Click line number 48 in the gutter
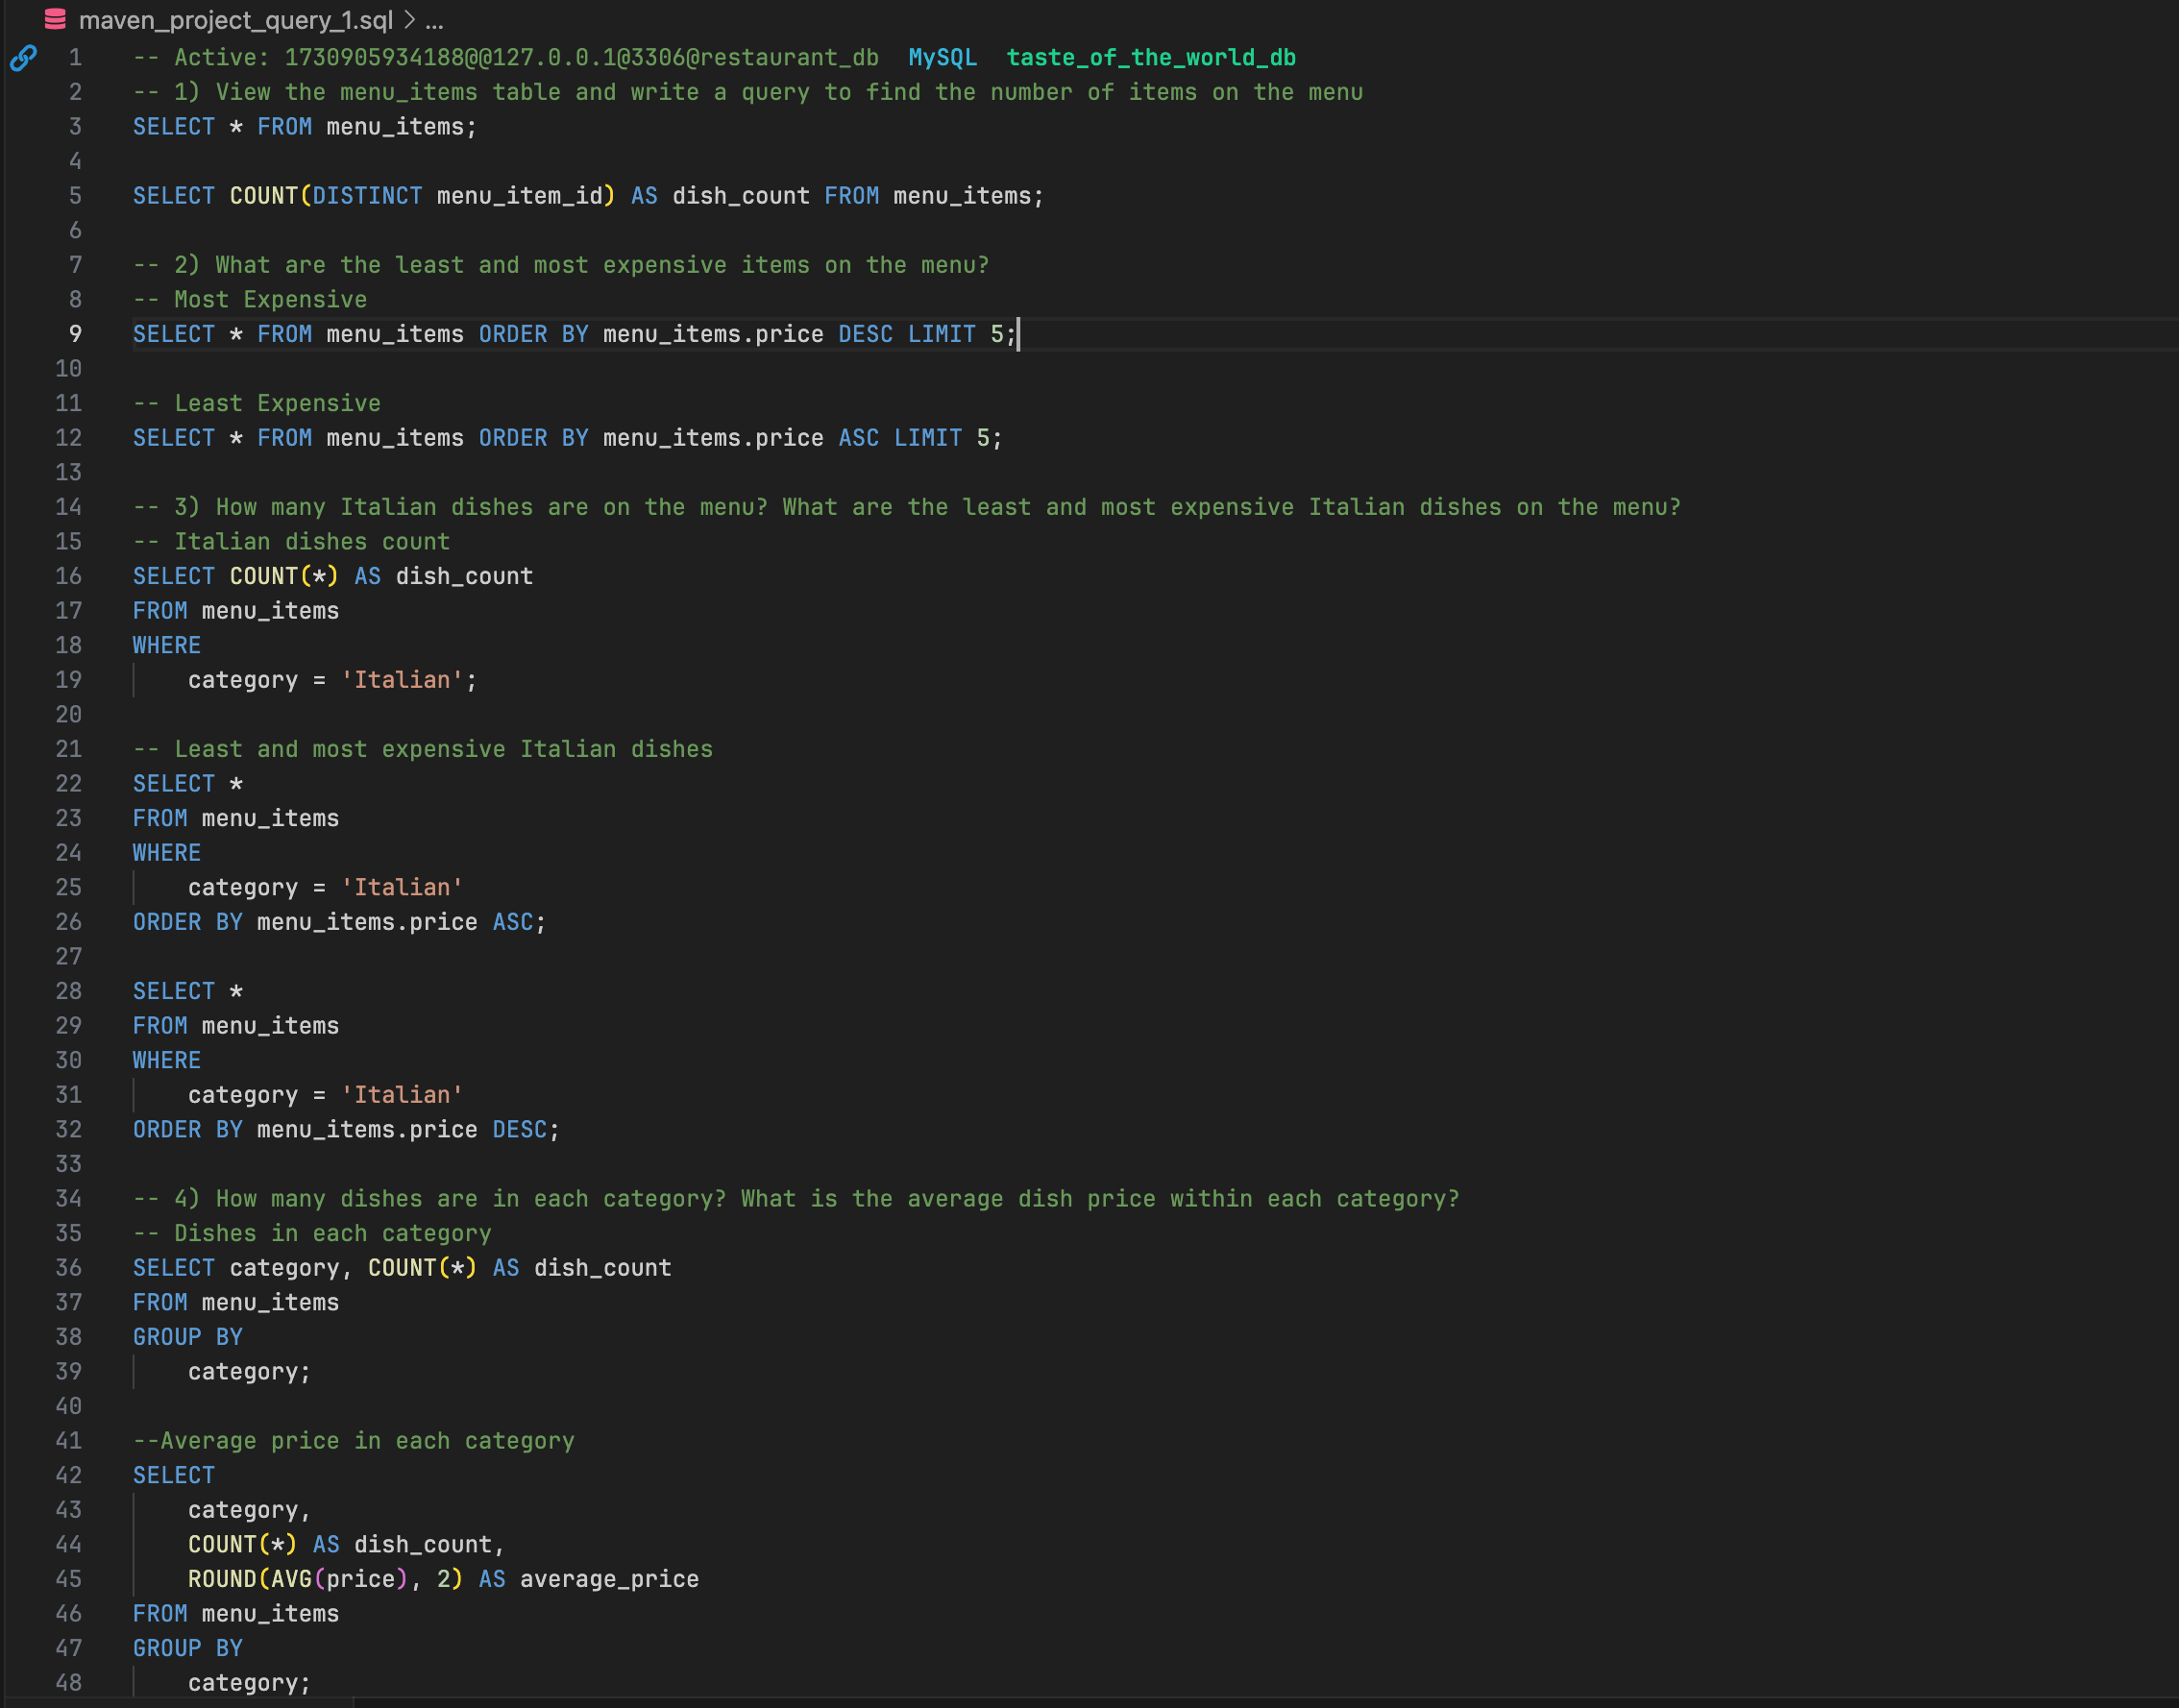 [x=68, y=1683]
